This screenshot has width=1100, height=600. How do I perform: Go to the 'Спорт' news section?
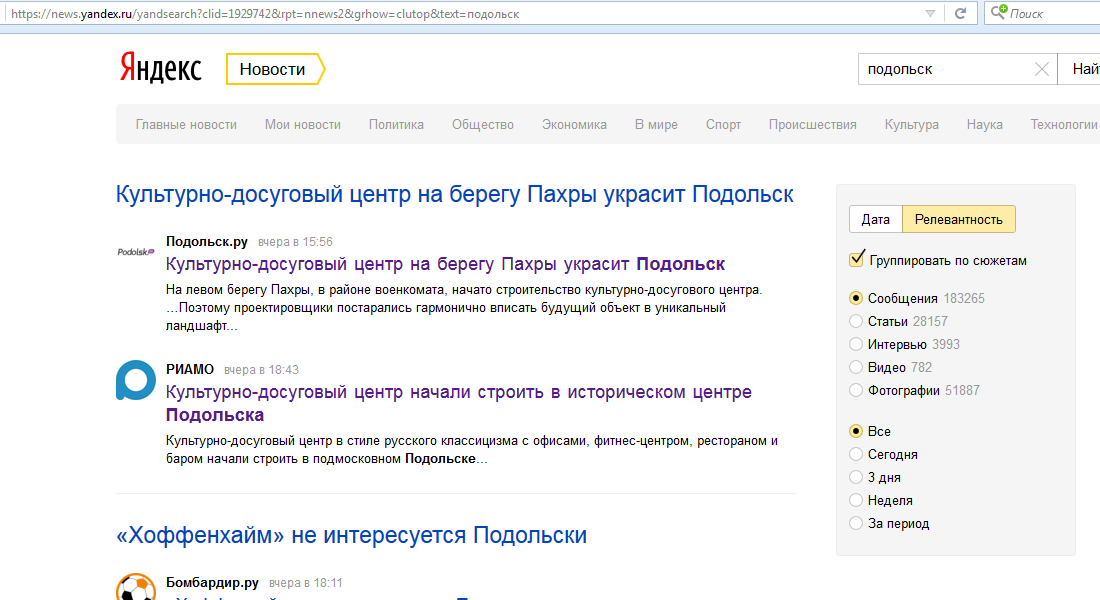tap(723, 125)
